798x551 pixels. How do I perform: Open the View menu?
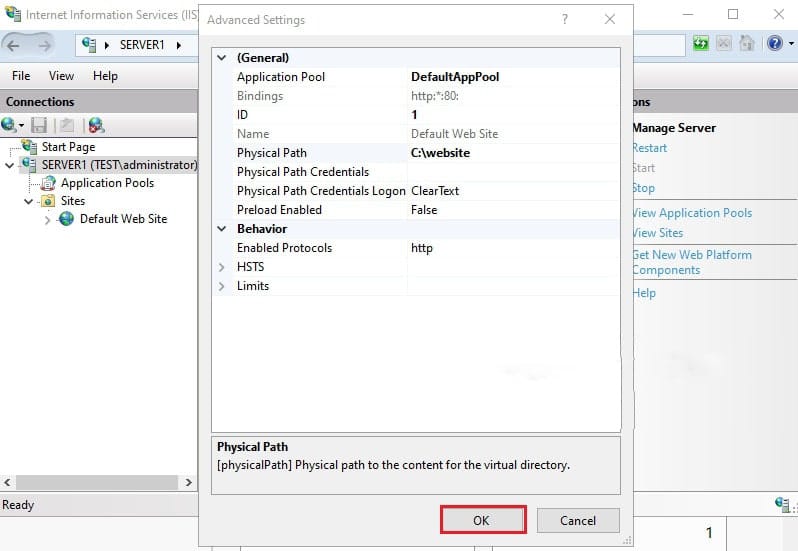point(62,76)
